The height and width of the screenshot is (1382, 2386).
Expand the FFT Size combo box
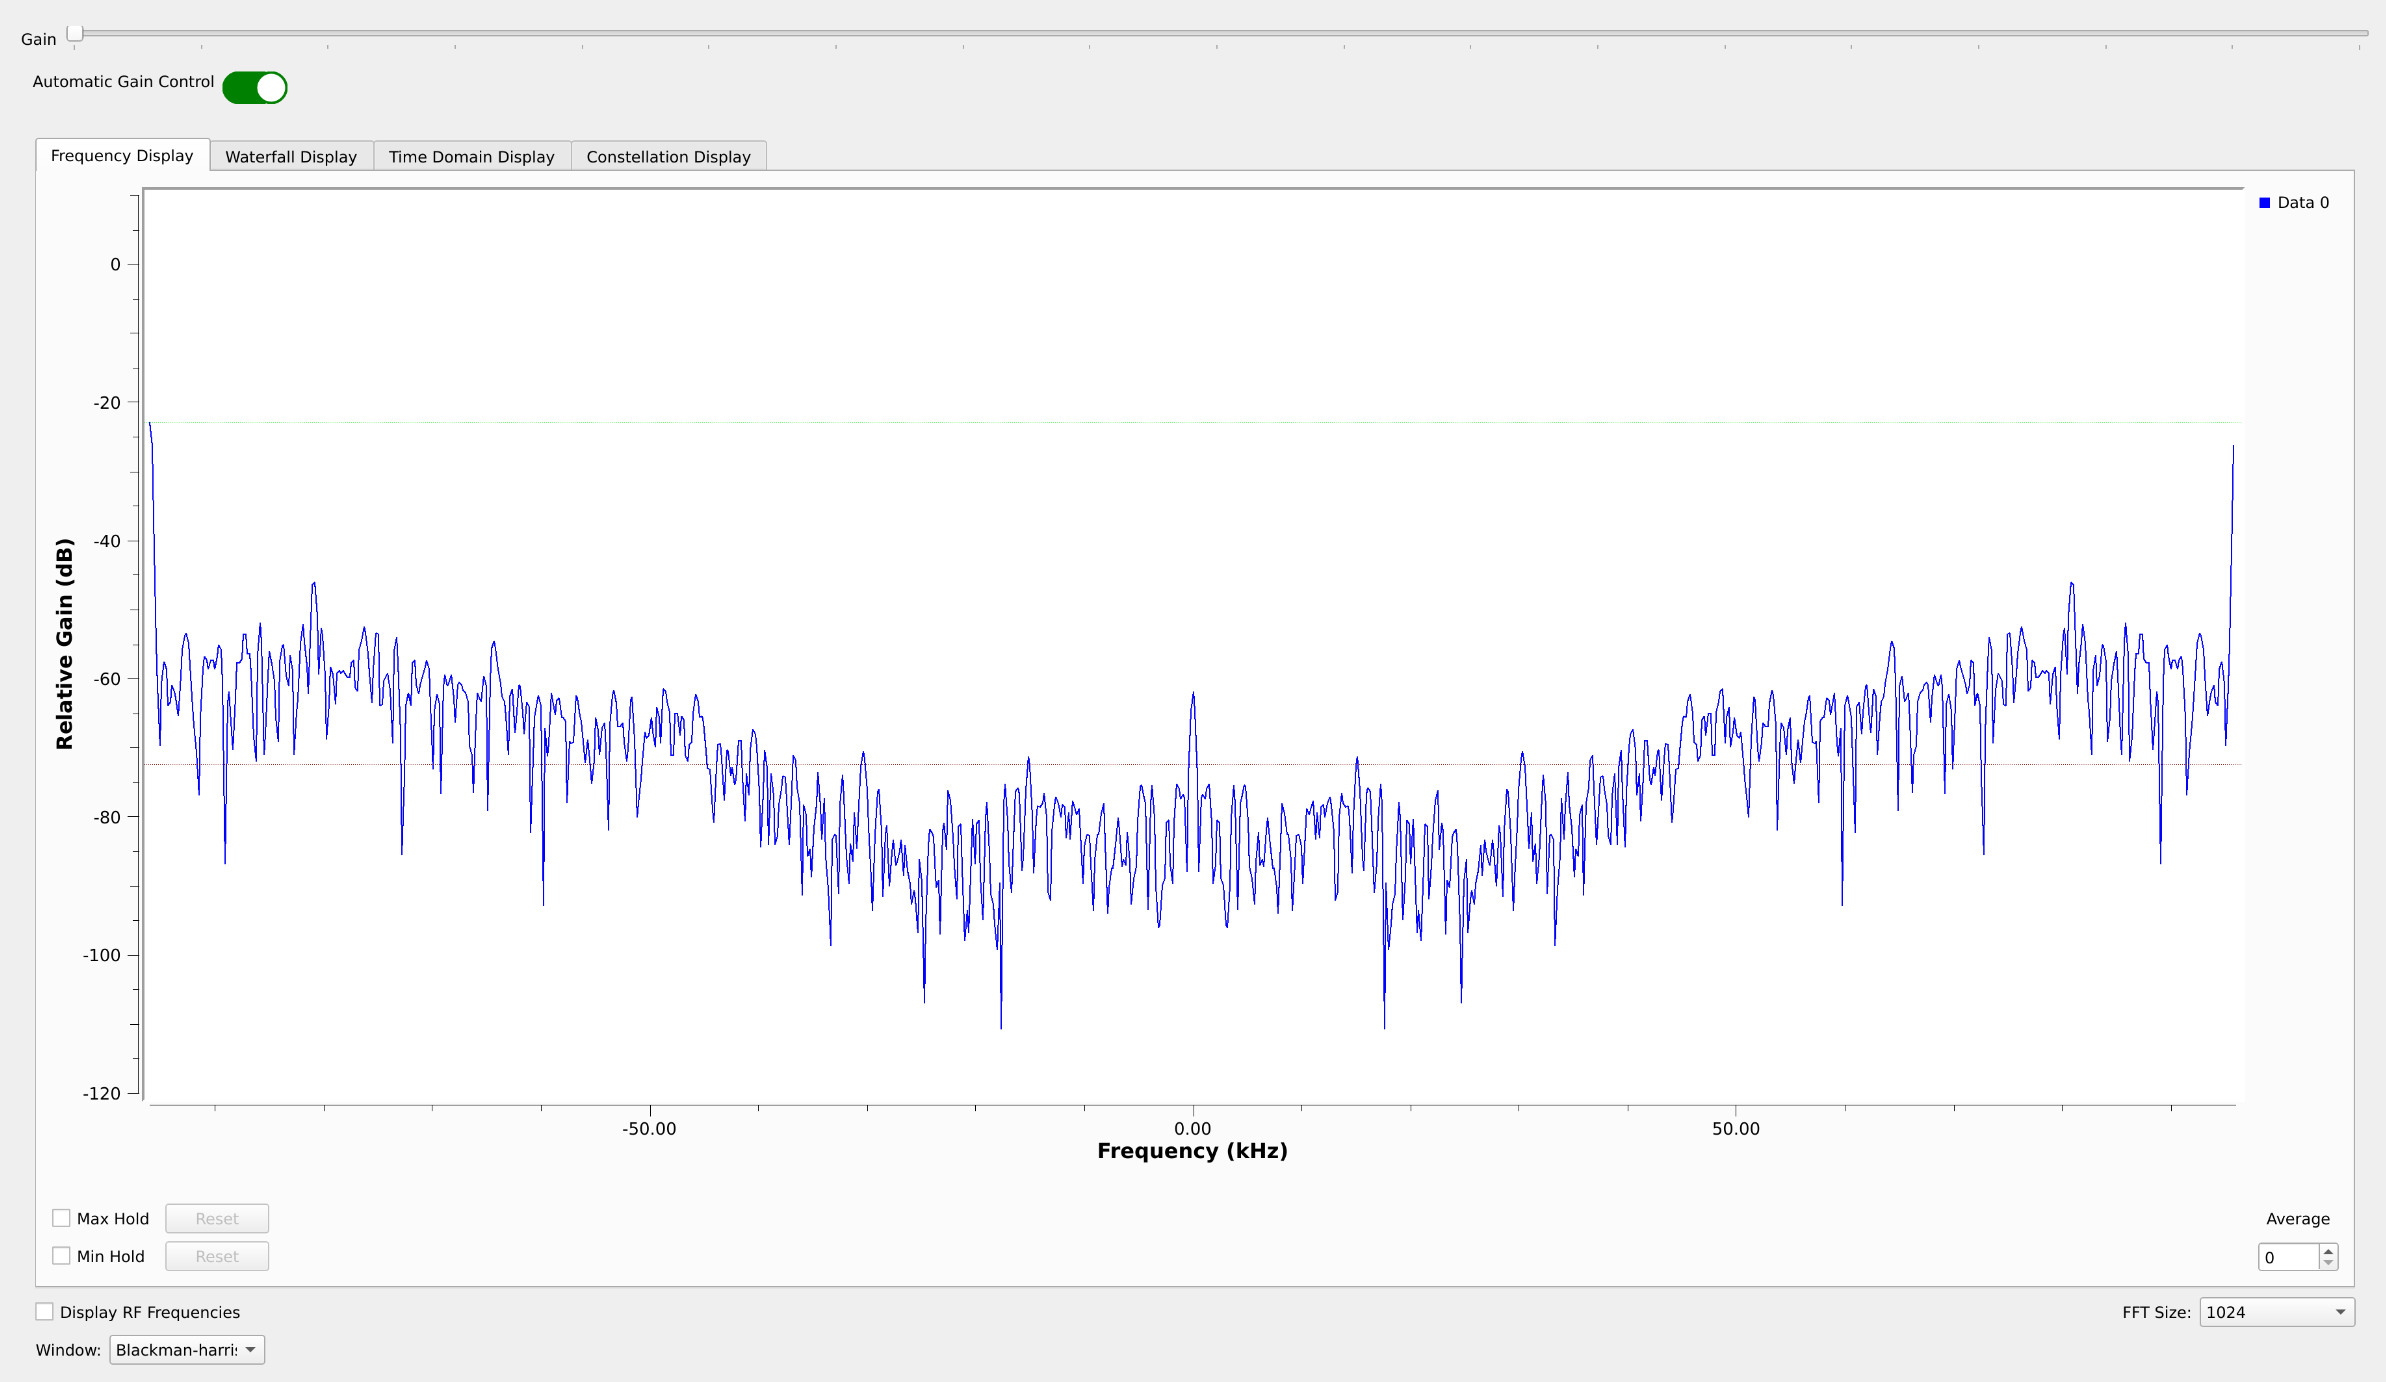(x=2277, y=1312)
